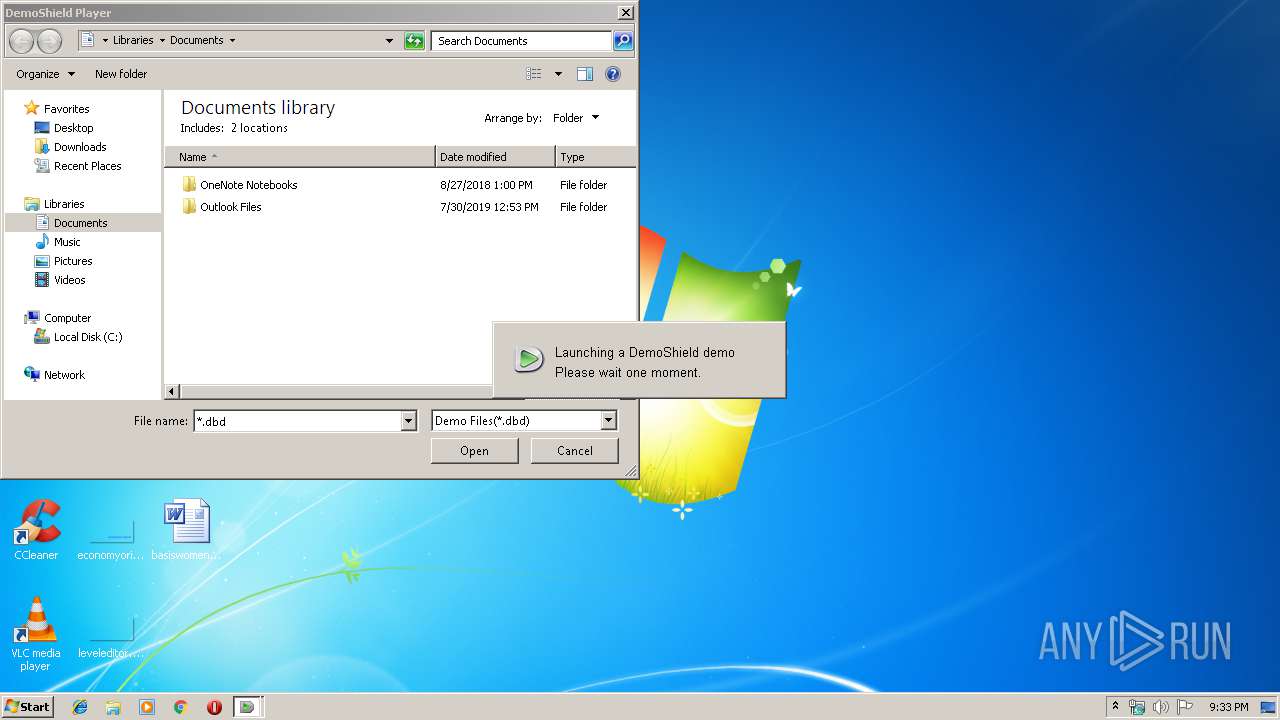The image size is (1280, 720).
Task: Show hidden tray icons arrow
Action: 1115,706
